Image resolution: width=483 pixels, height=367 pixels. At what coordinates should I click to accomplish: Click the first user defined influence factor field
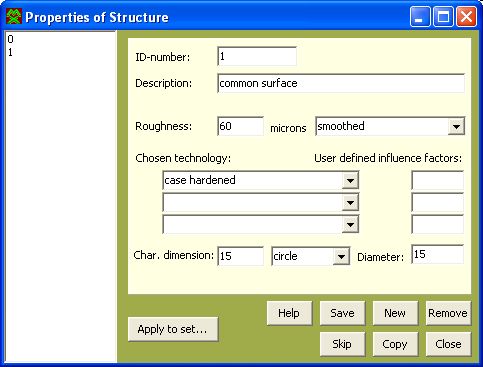(437, 180)
